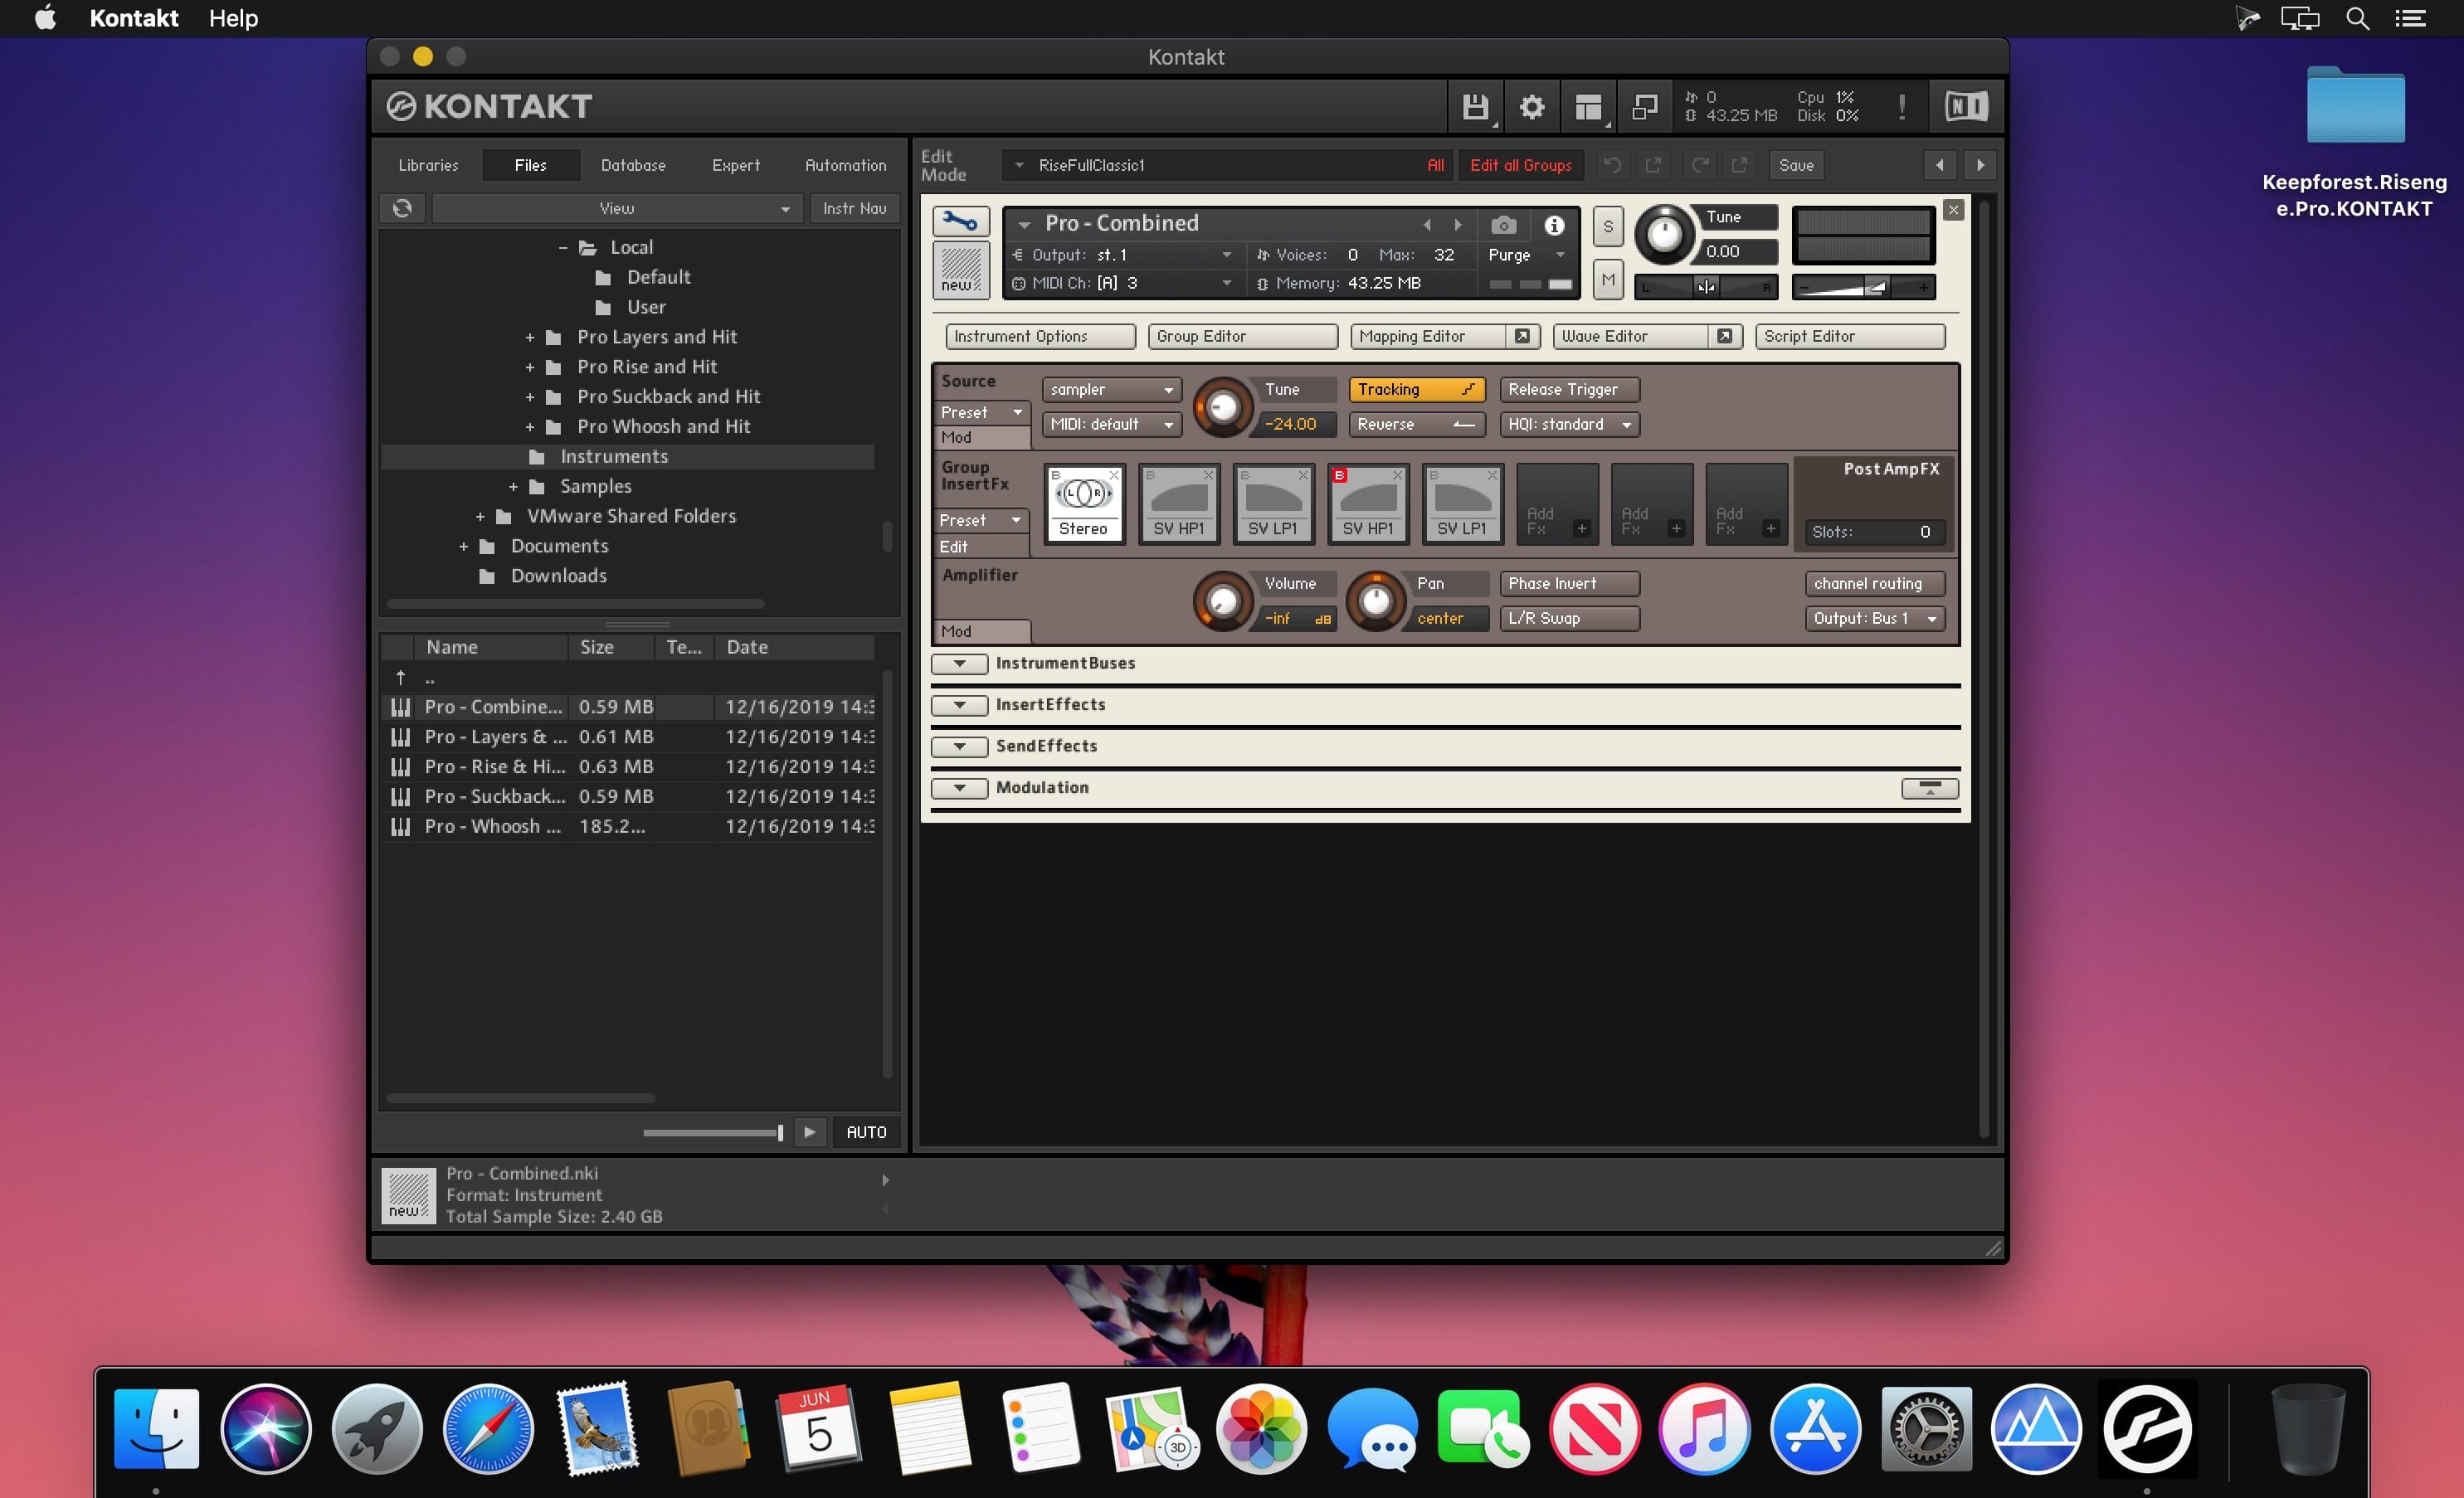Open the HQI: standard quality dropdown
Screen dimensions: 2464x1498
pyautogui.click(x=1569, y=424)
